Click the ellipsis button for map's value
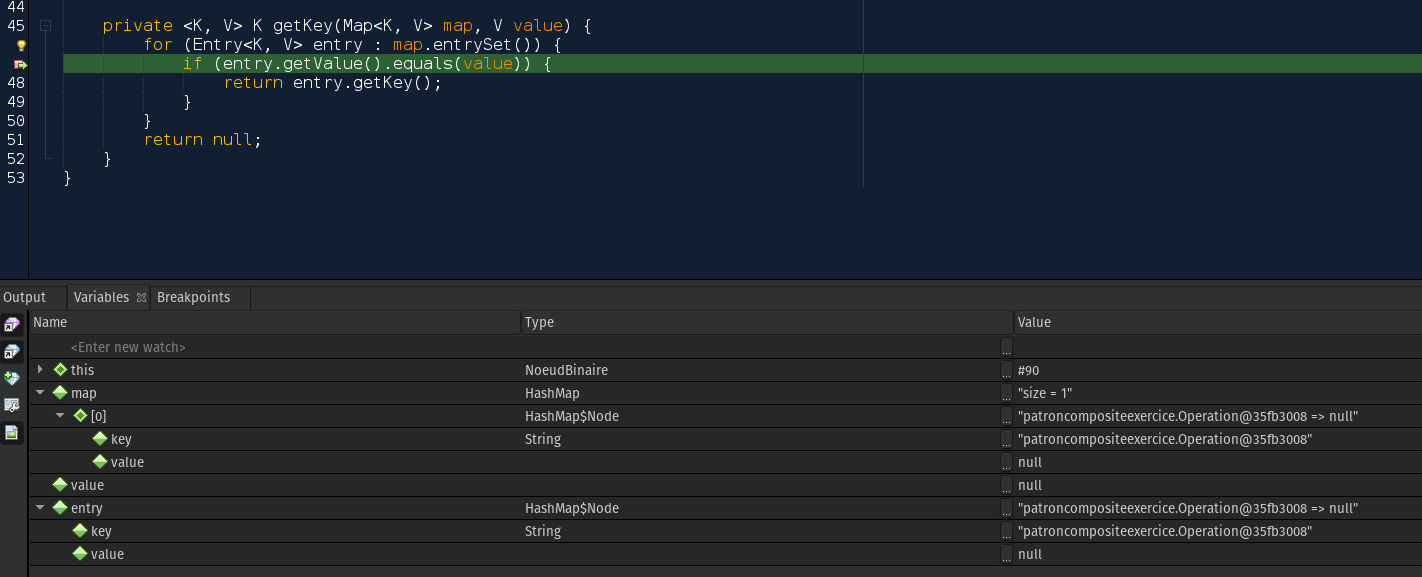 coord(1006,394)
